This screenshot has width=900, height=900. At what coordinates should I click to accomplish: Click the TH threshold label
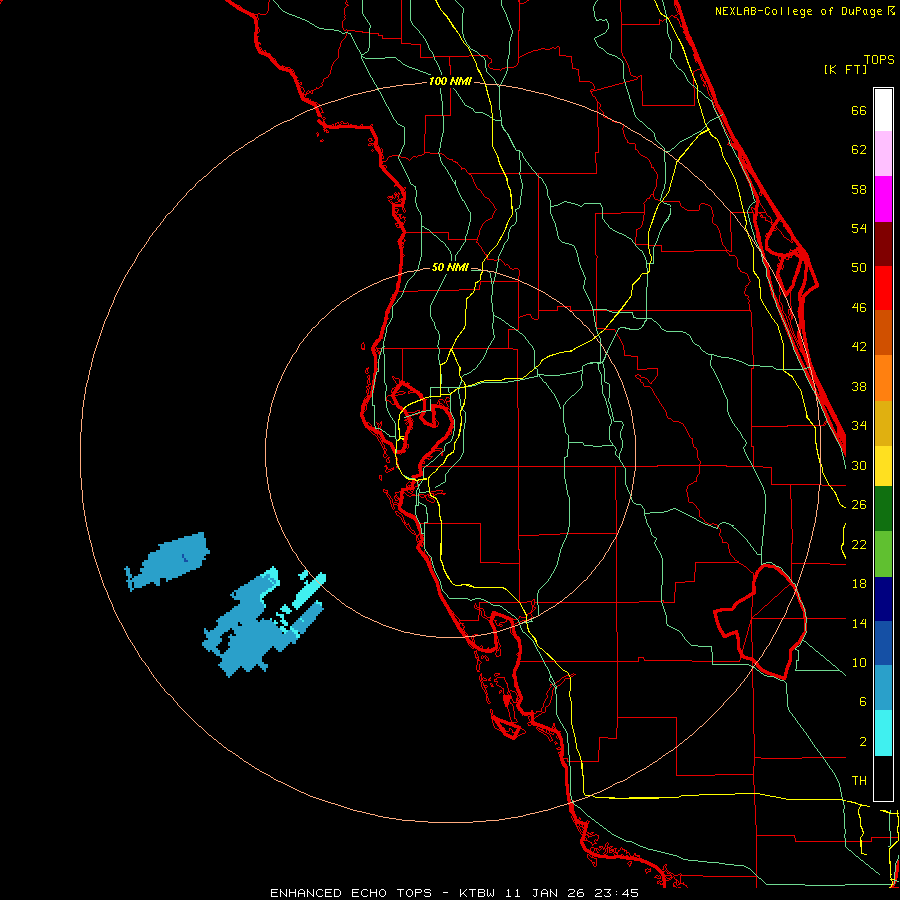[859, 781]
